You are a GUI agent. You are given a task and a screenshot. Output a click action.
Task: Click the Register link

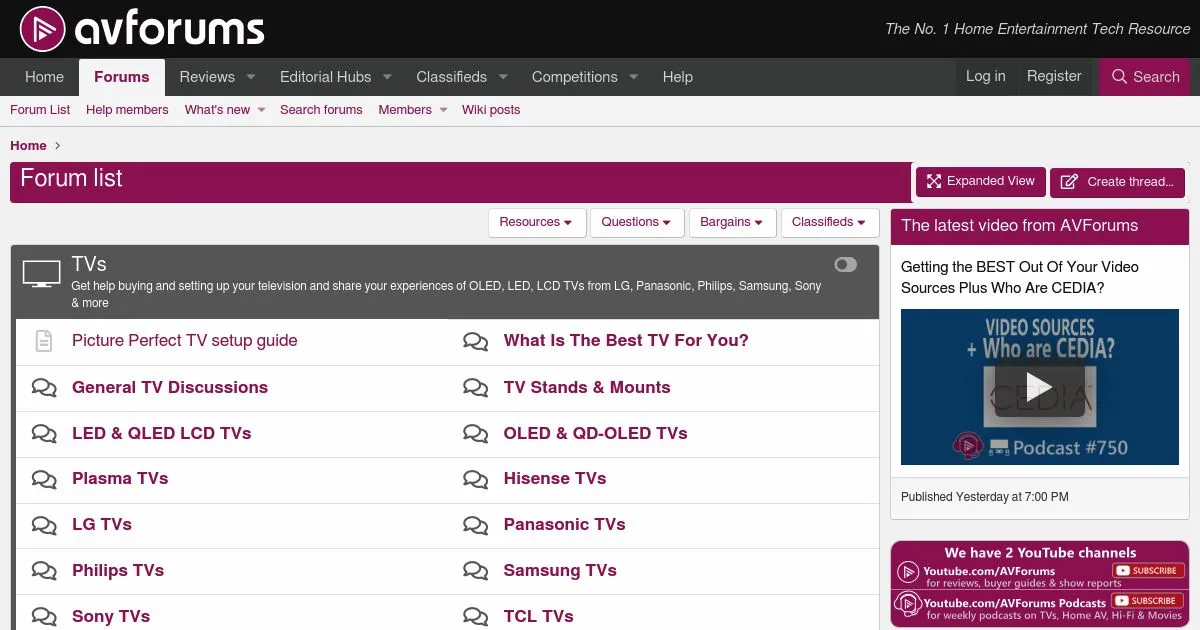coord(1054,76)
